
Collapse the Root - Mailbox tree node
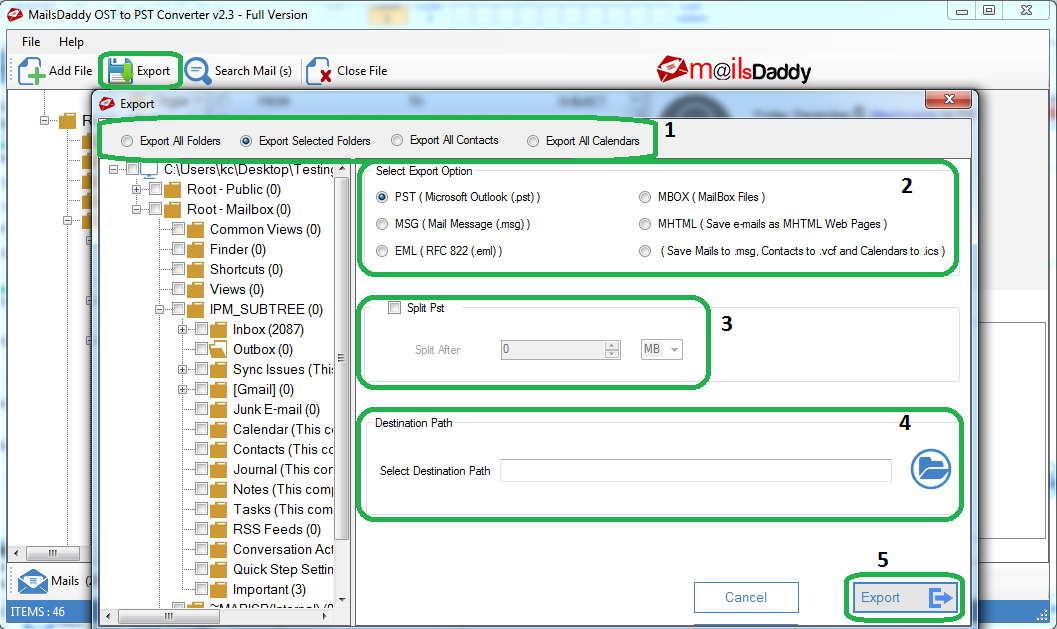pyautogui.click(x=136, y=210)
